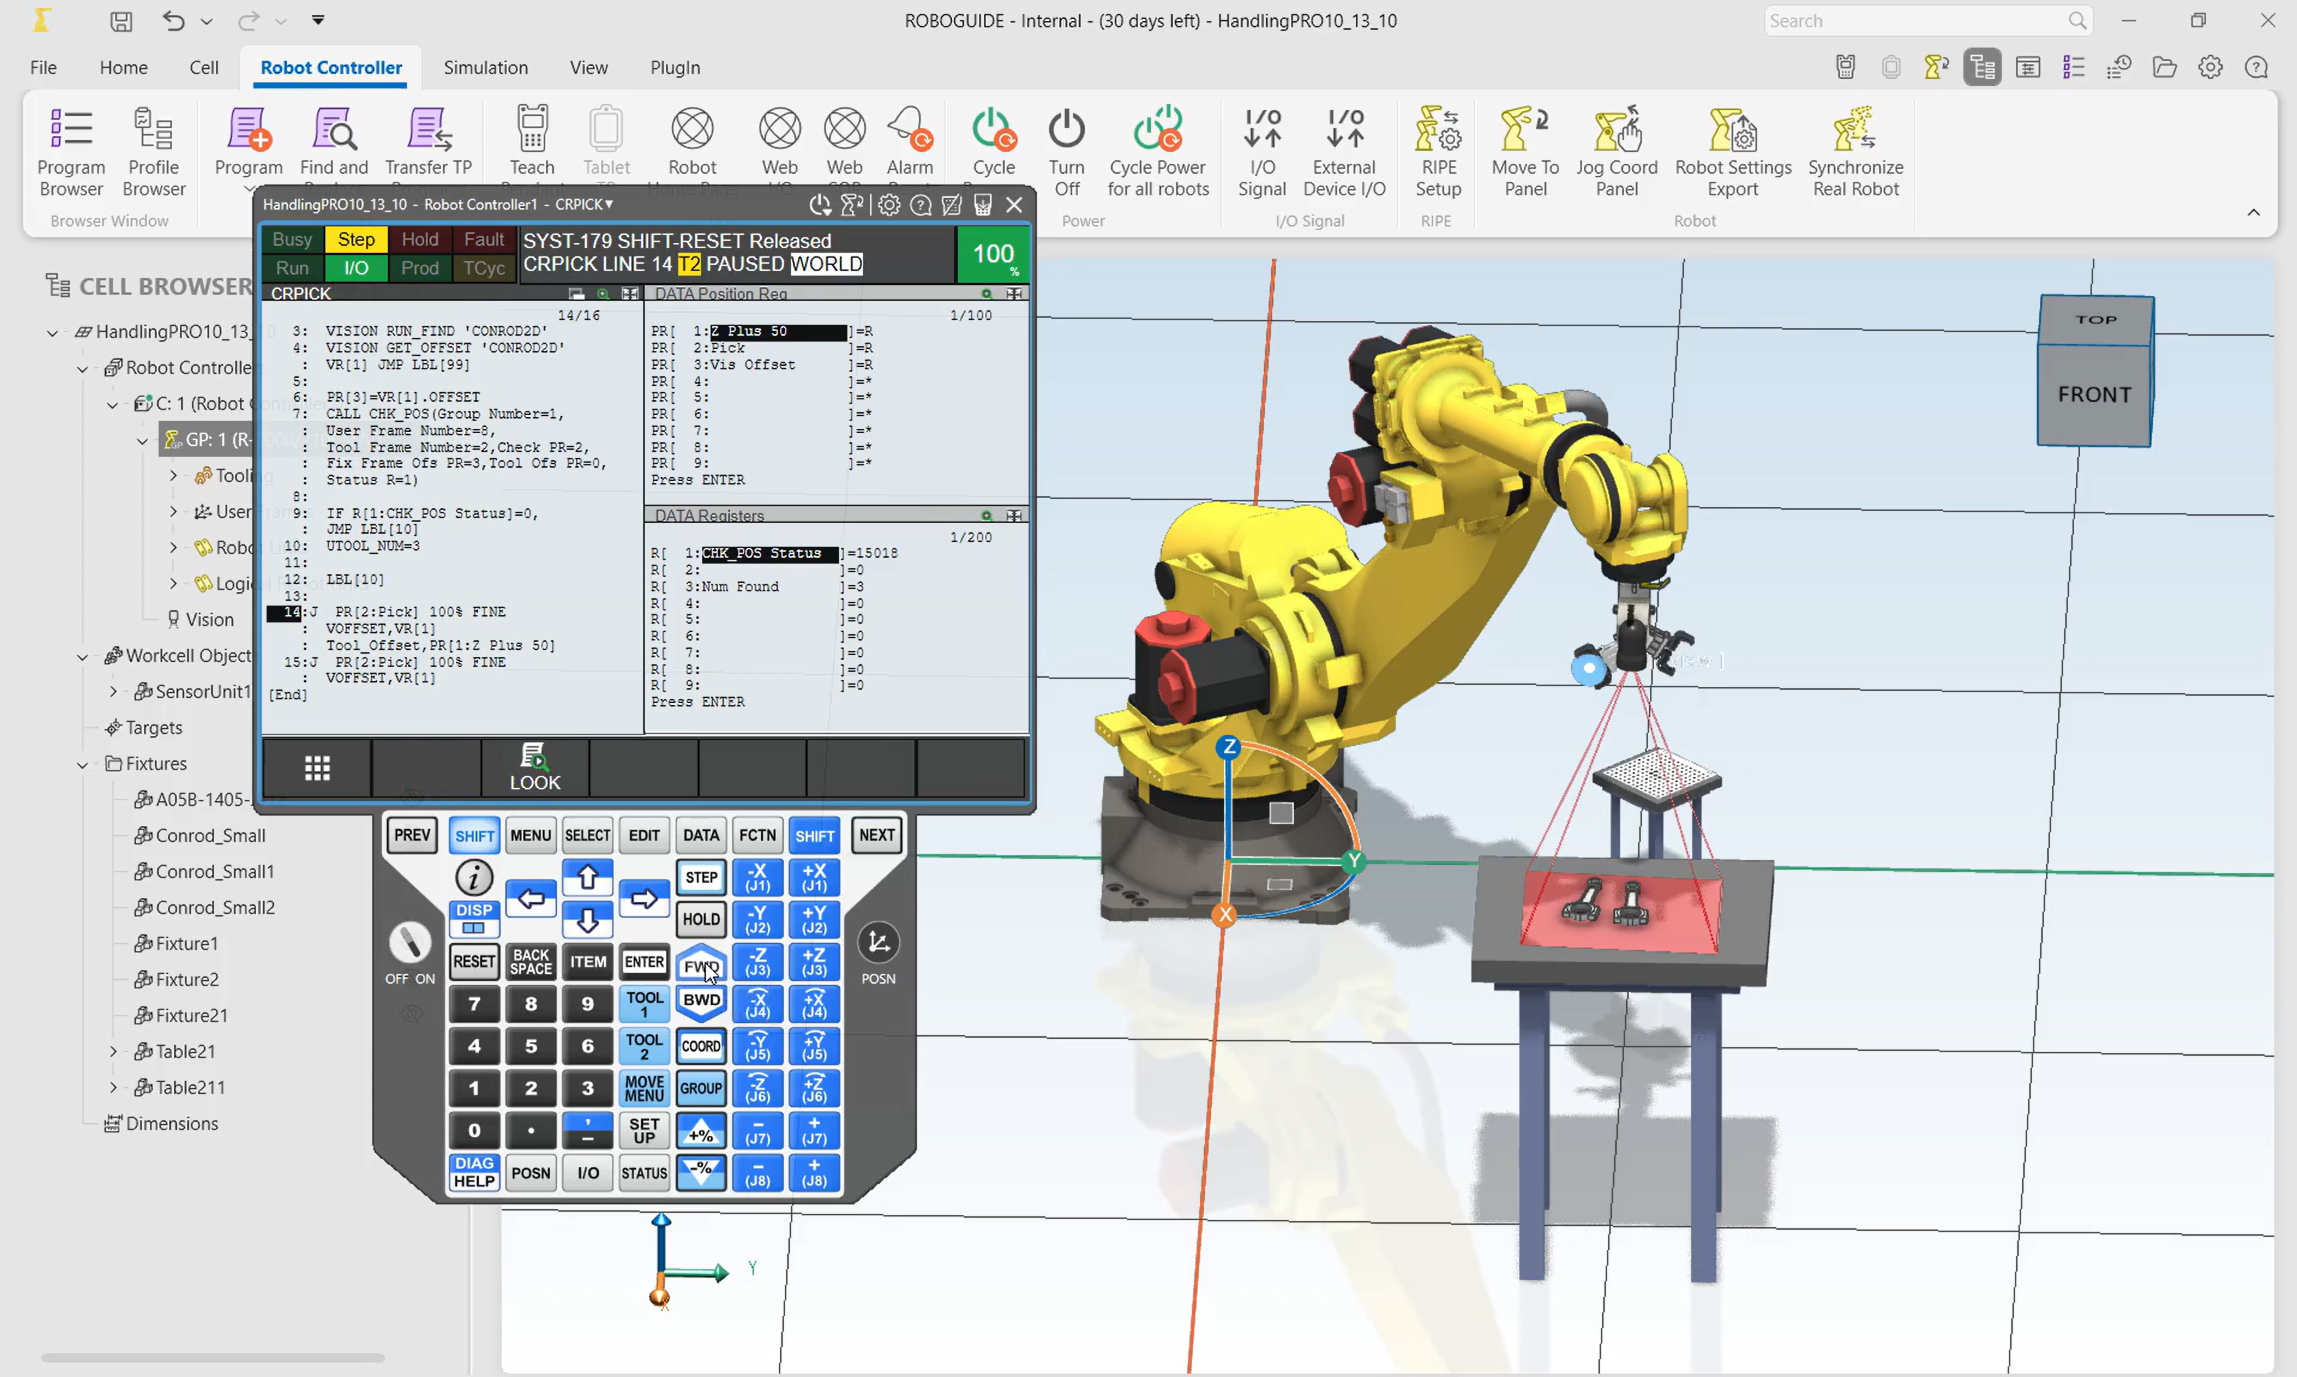This screenshot has height=1377, width=2297.
Task: Click the pendant menu grid icon
Action: [317, 767]
